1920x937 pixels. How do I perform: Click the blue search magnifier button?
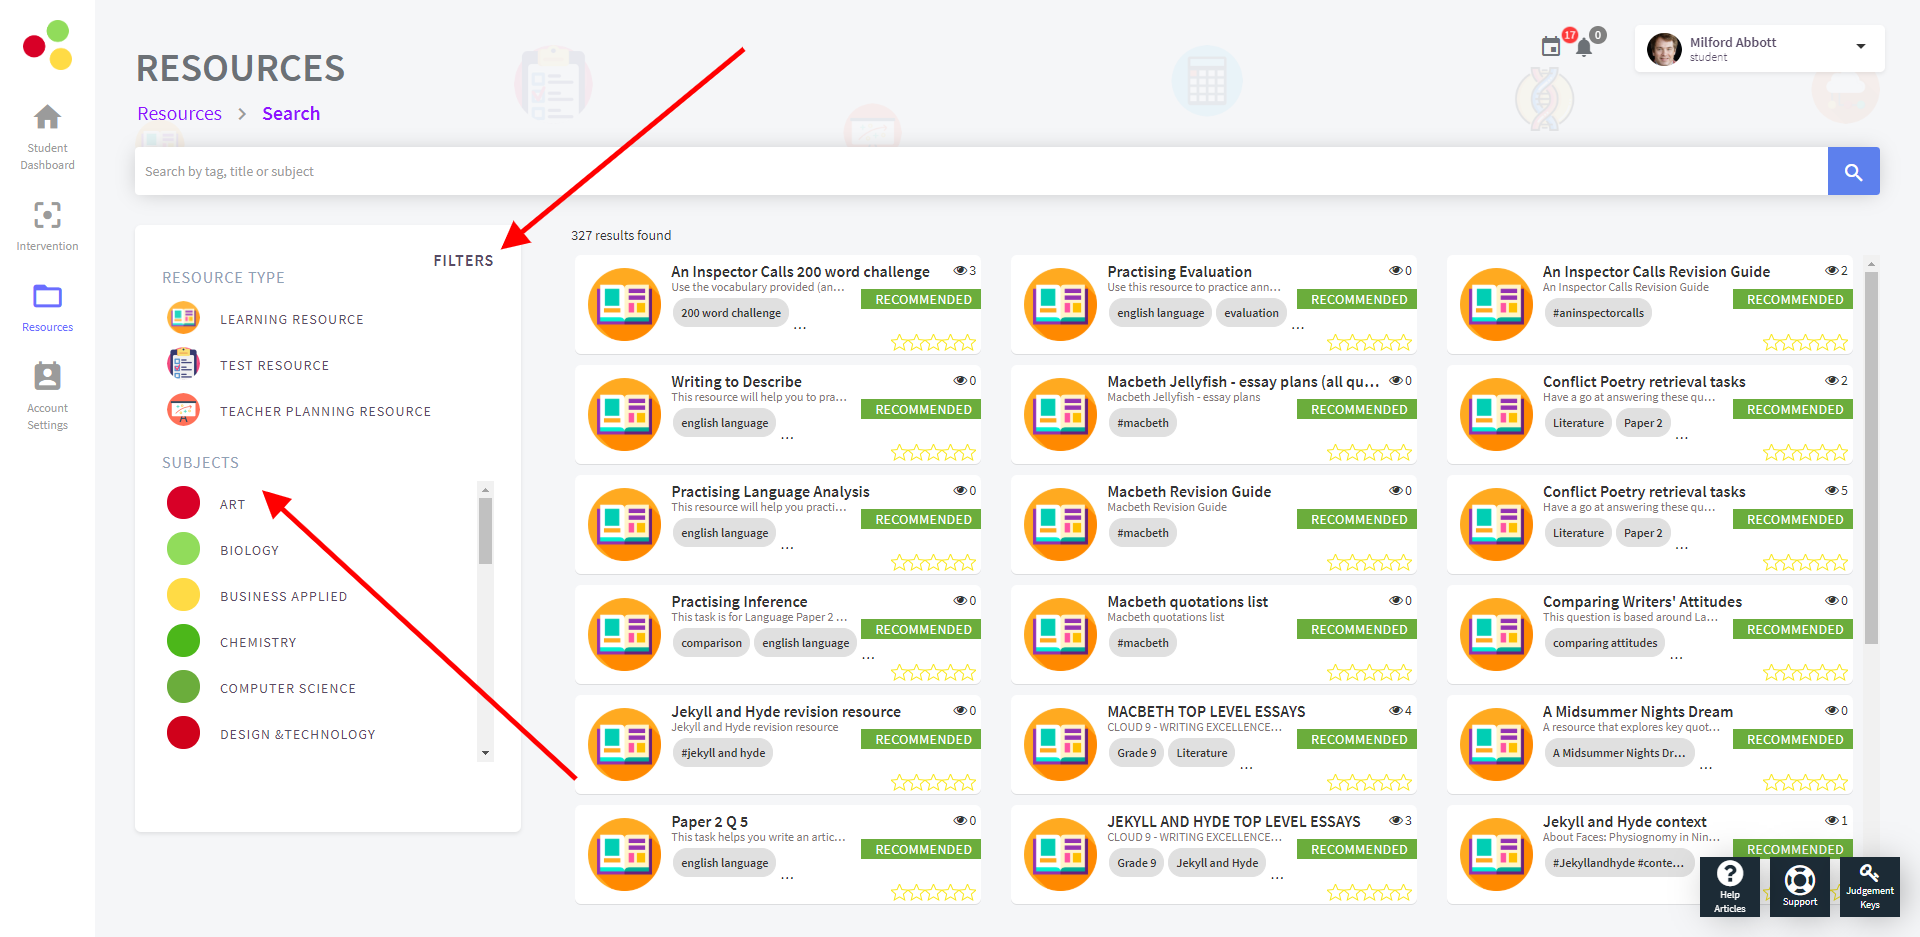click(x=1853, y=172)
